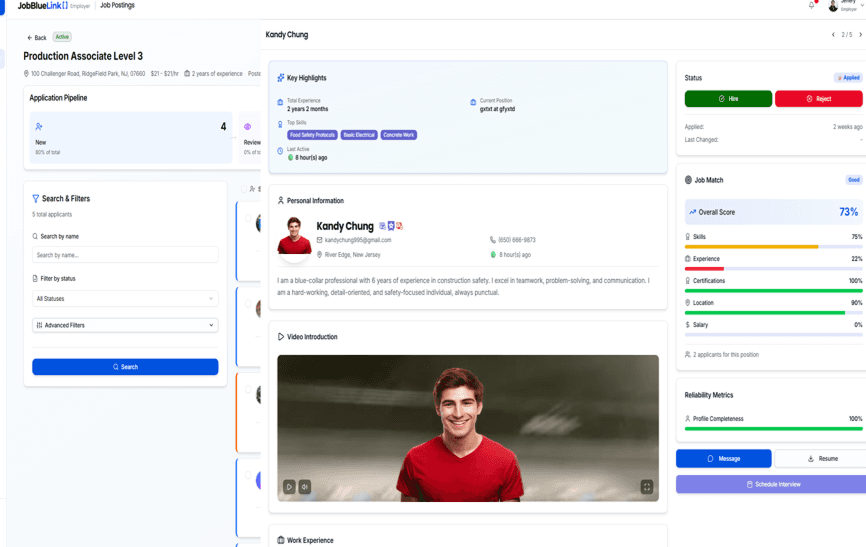Viewport: 866px width, 547px height.
Task: Hire the candidate with green Hire button
Action: point(728,99)
